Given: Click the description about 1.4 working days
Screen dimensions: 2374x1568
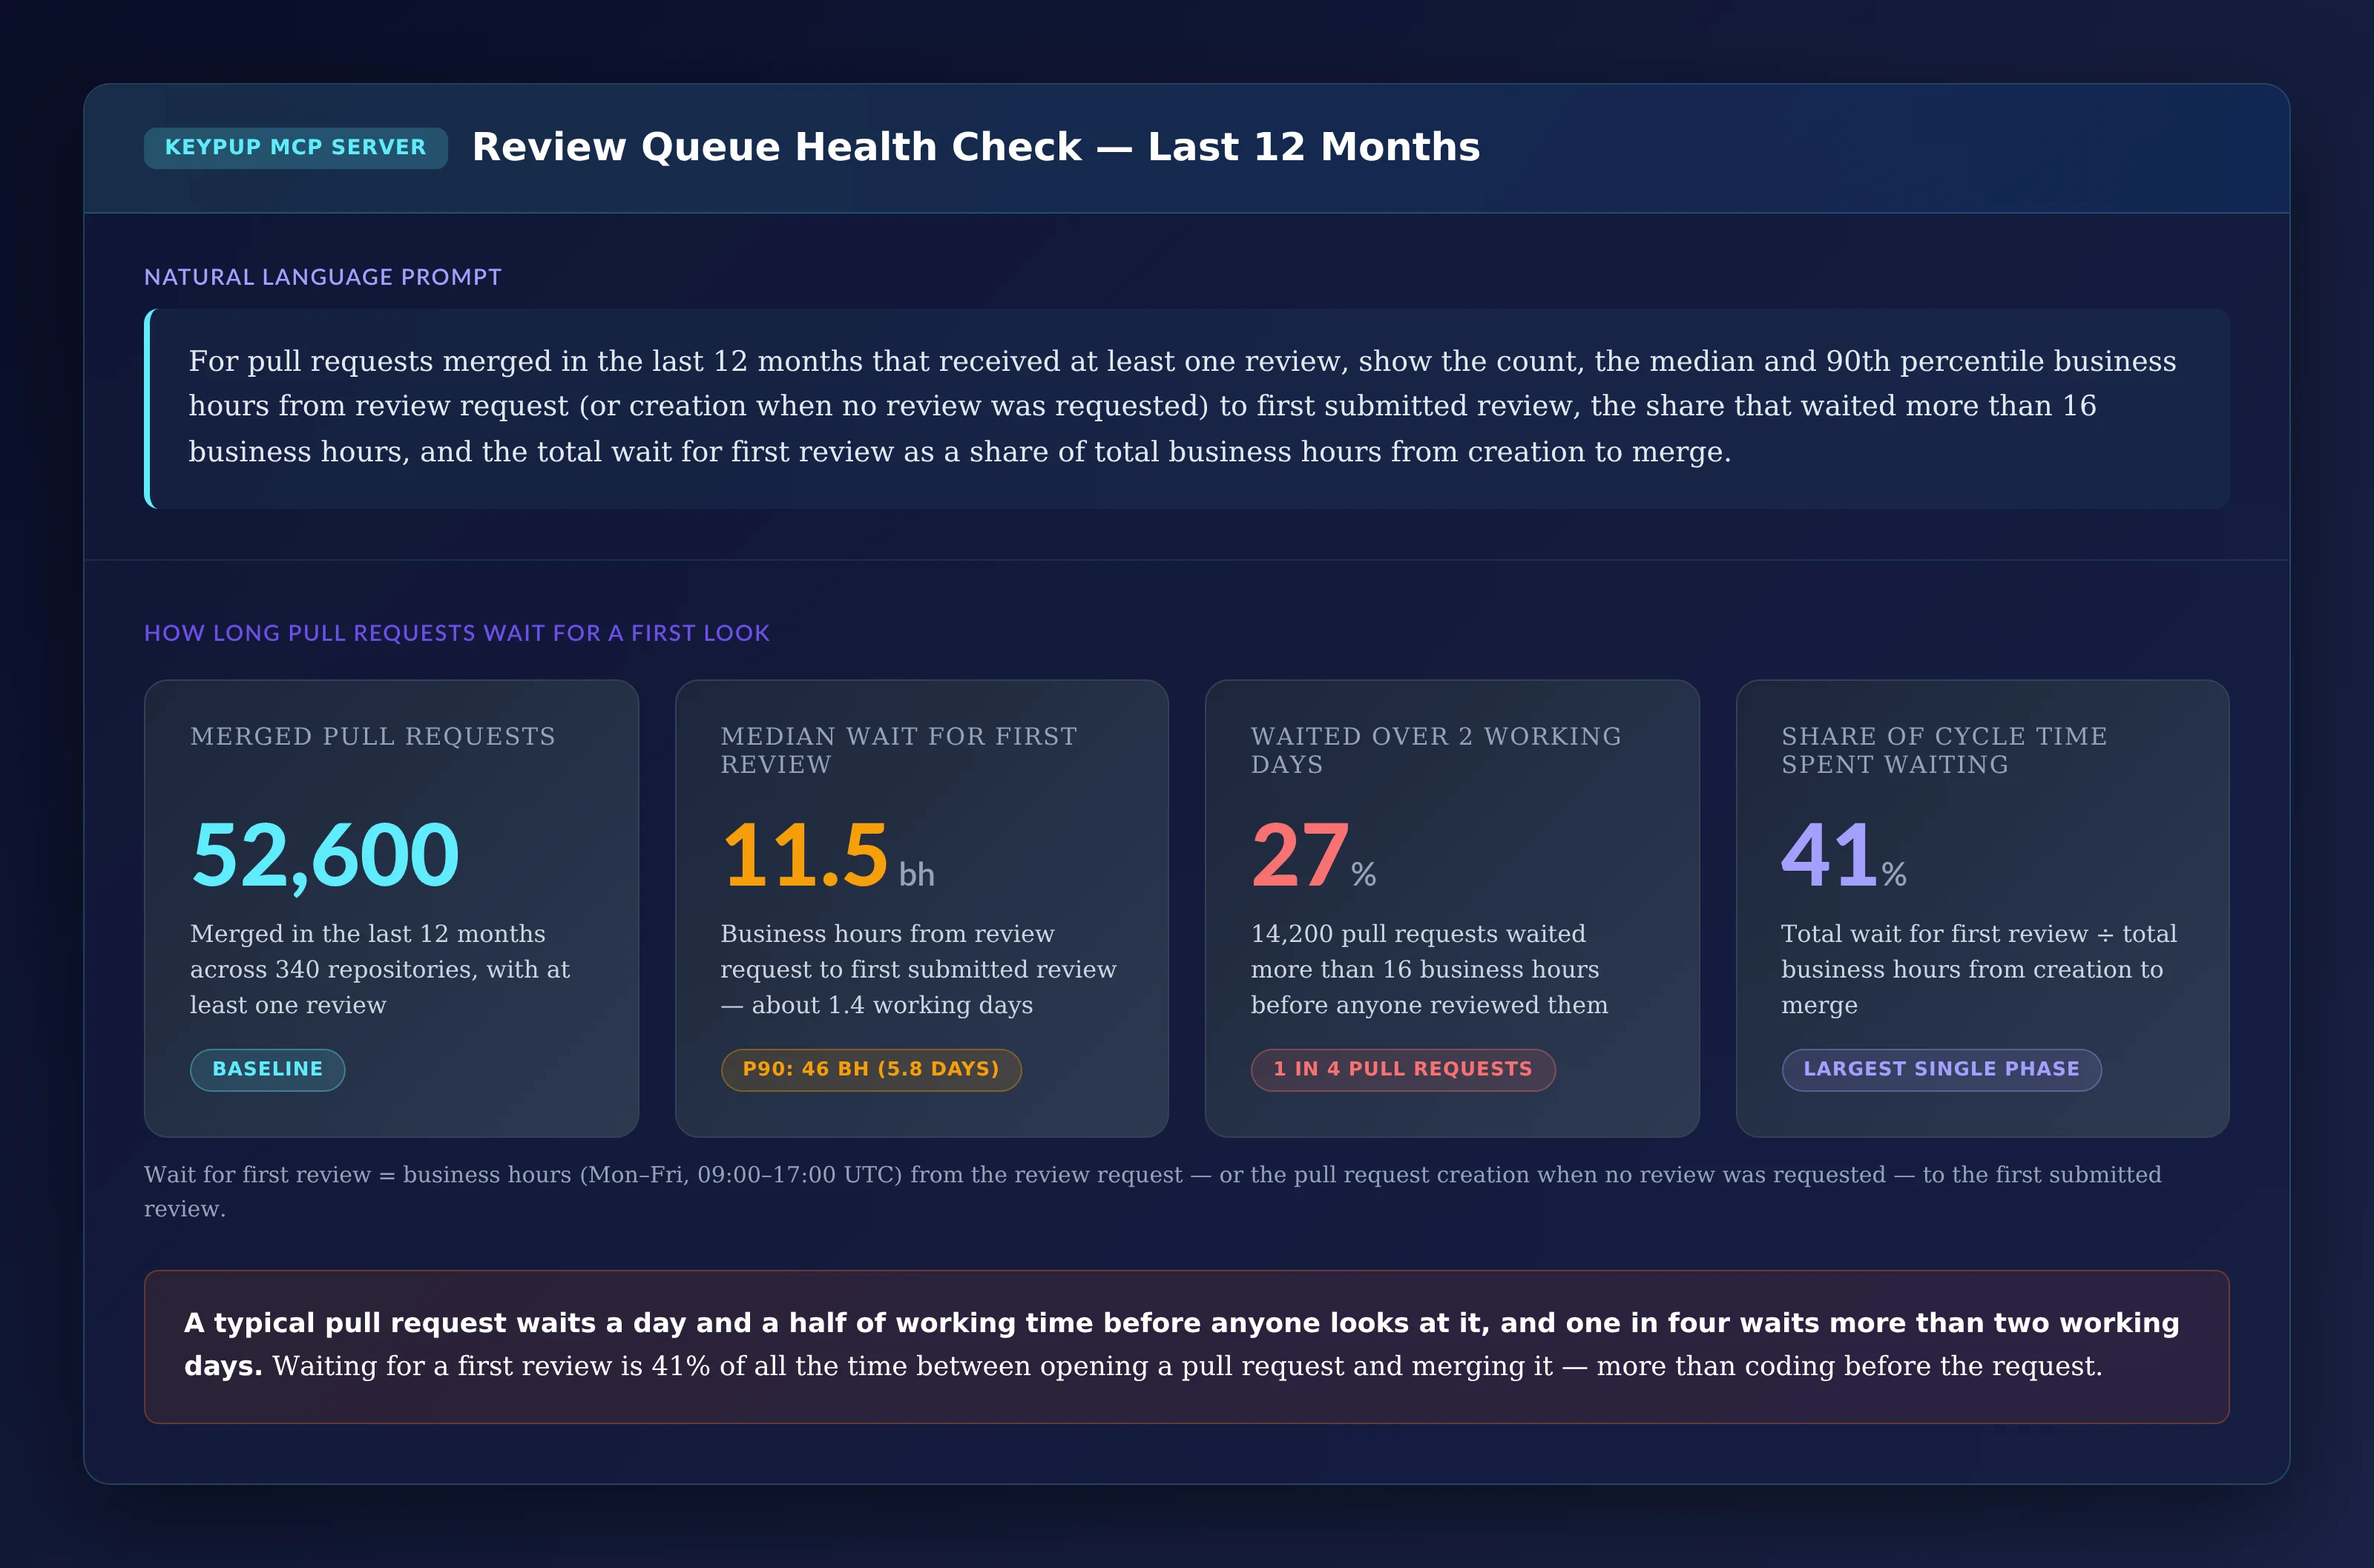Looking at the screenshot, I should 918,969.
